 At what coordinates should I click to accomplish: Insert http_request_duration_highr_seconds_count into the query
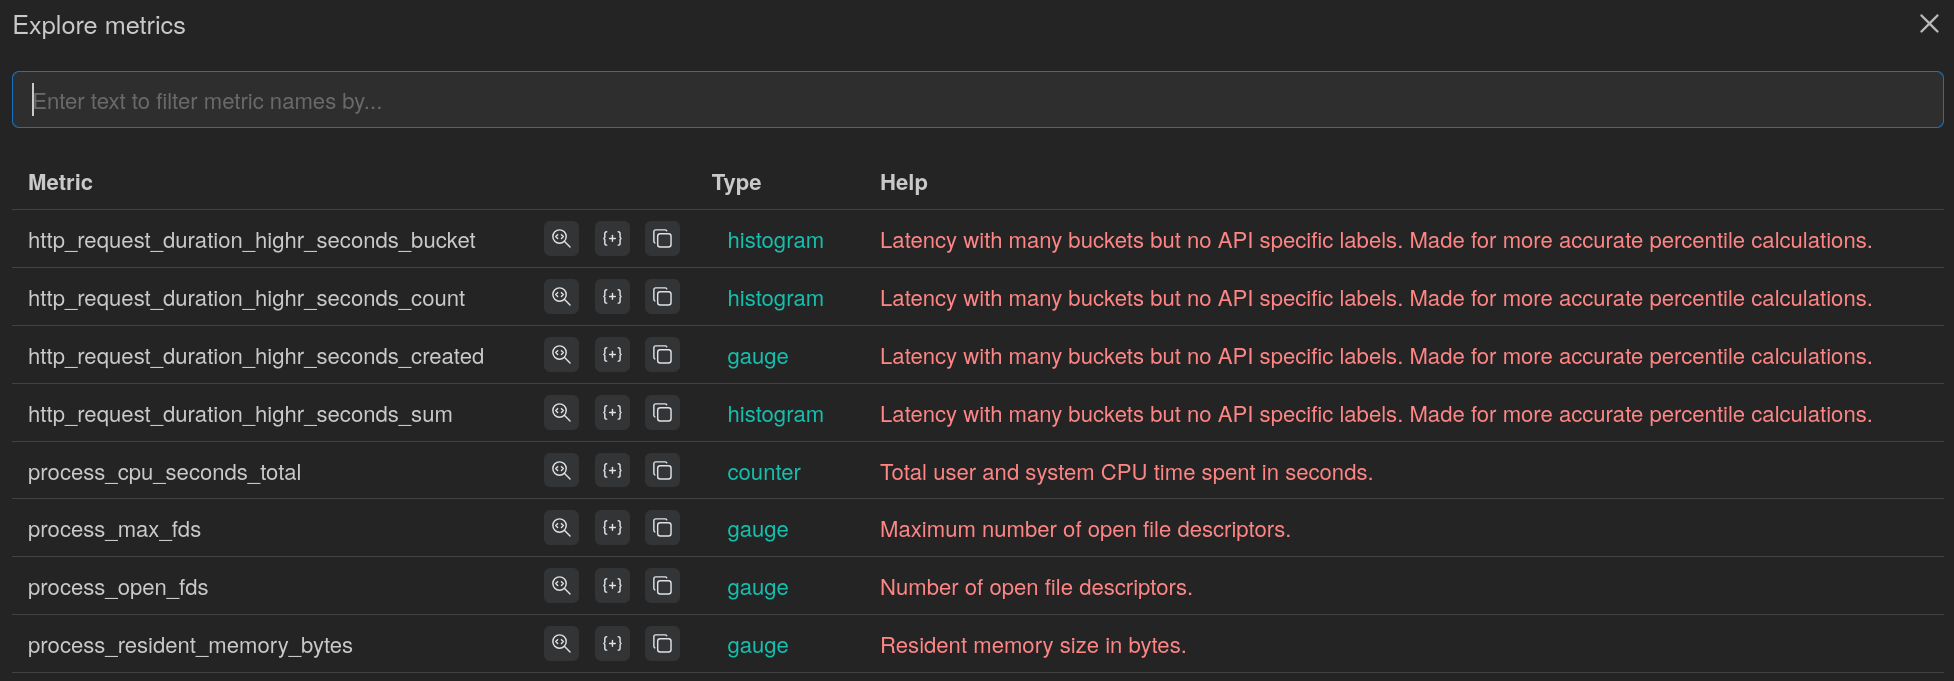[612, 297]
